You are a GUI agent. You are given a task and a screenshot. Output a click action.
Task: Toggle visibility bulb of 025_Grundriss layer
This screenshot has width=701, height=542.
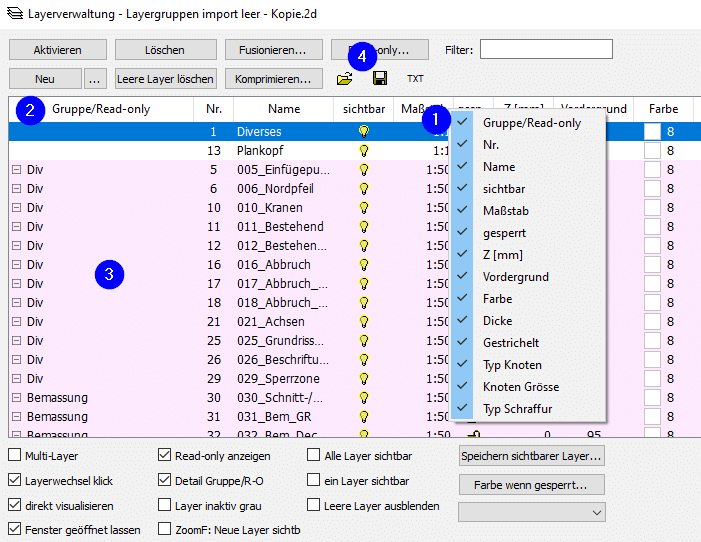364,341
